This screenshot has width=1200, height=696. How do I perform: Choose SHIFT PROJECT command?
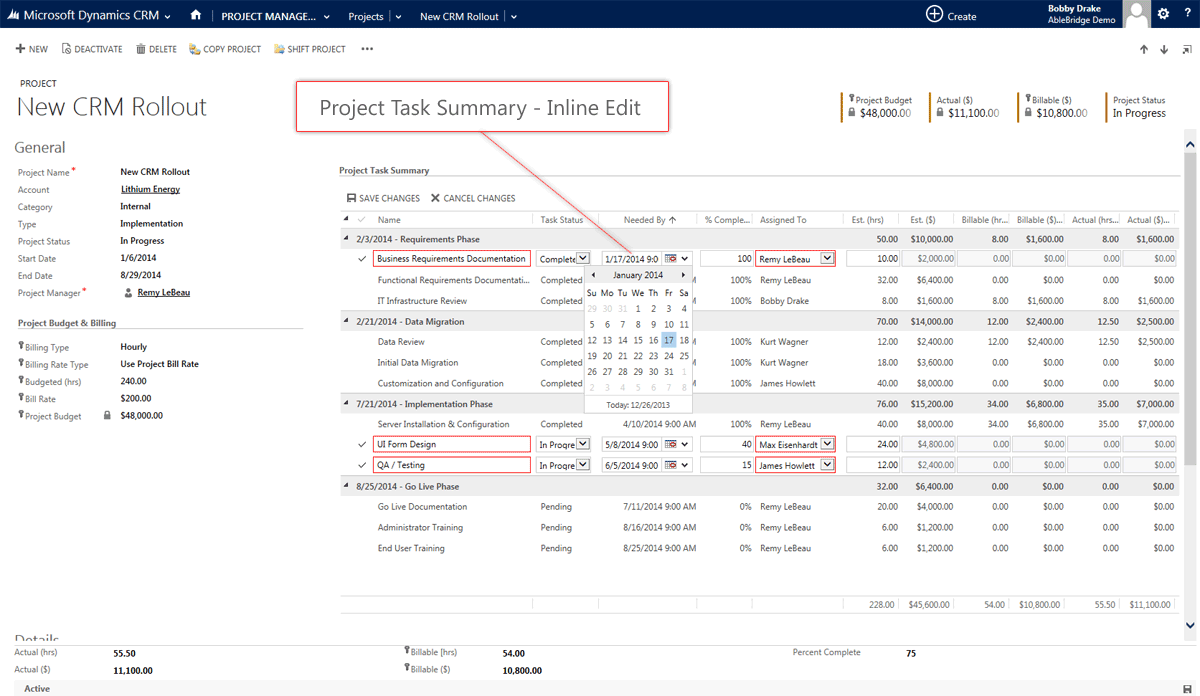click(x=310, y=49)
